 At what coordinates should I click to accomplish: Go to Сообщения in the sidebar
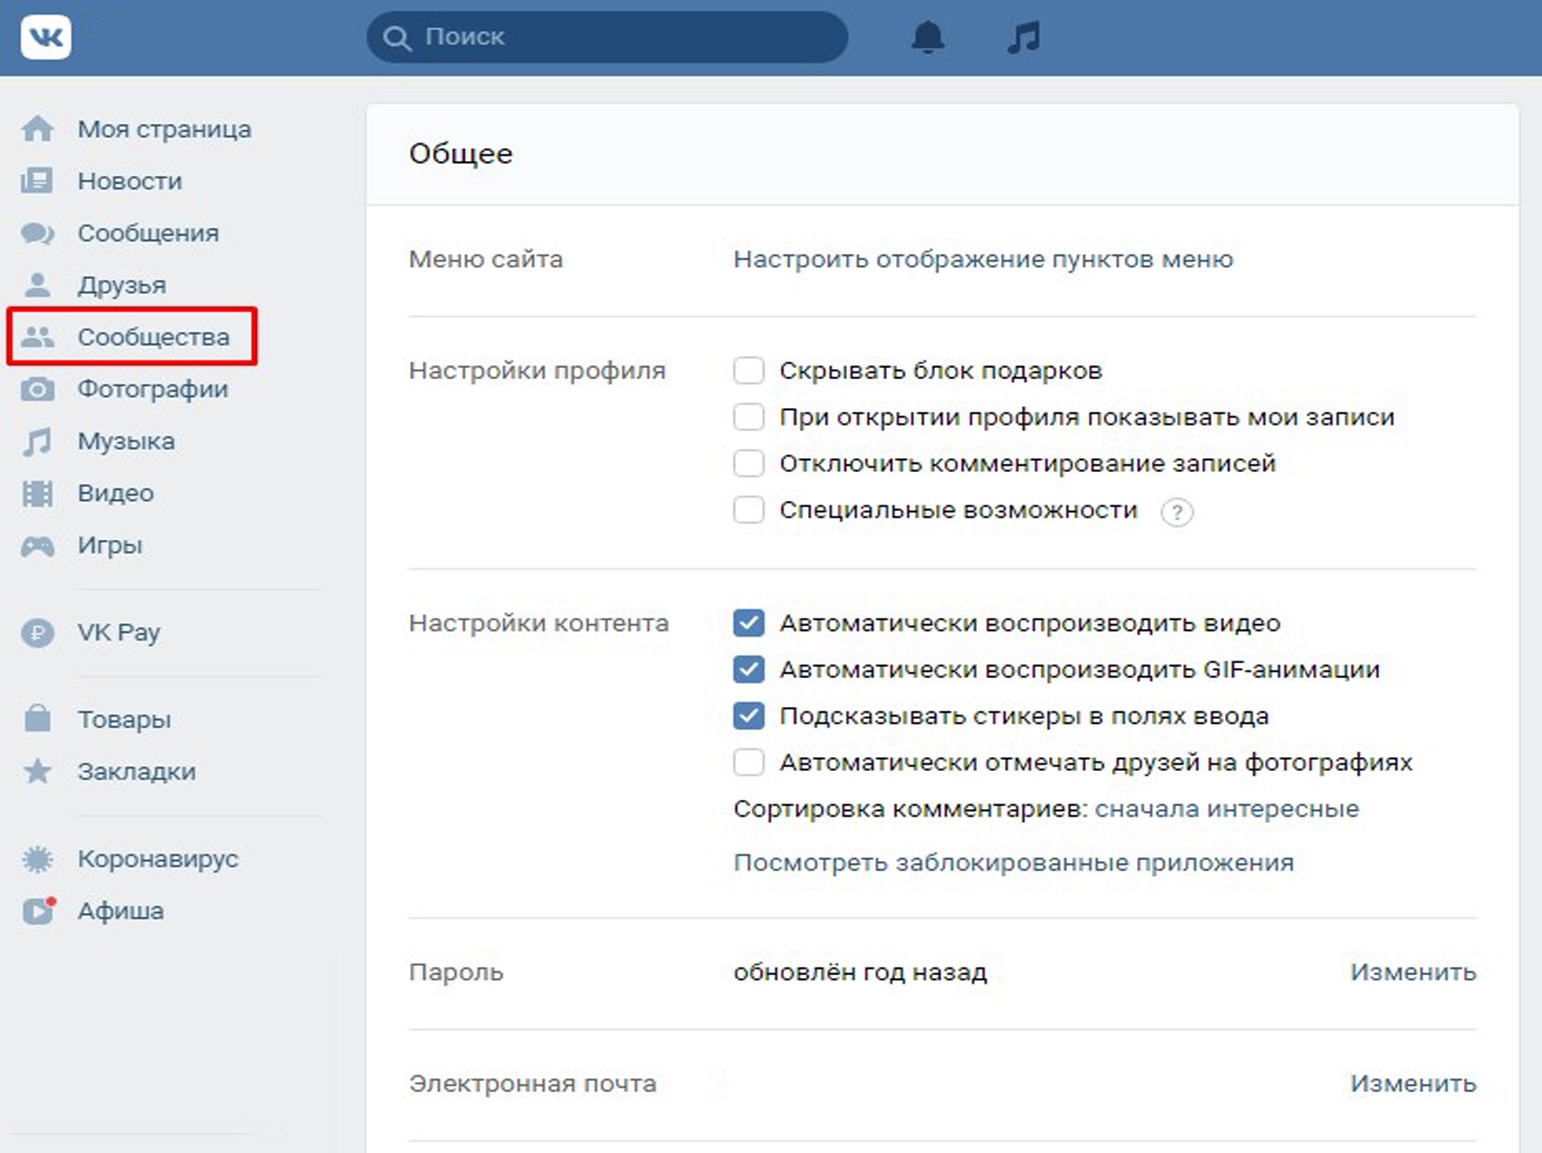tap(148, 233)
